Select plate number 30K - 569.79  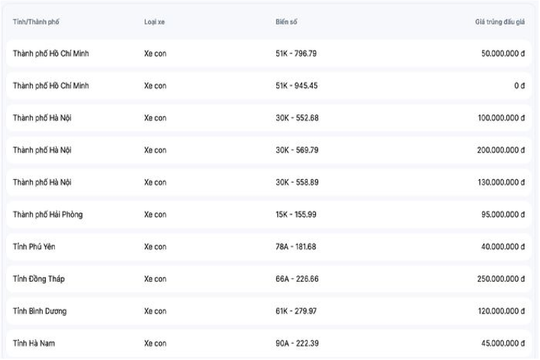tap(297, 150)
